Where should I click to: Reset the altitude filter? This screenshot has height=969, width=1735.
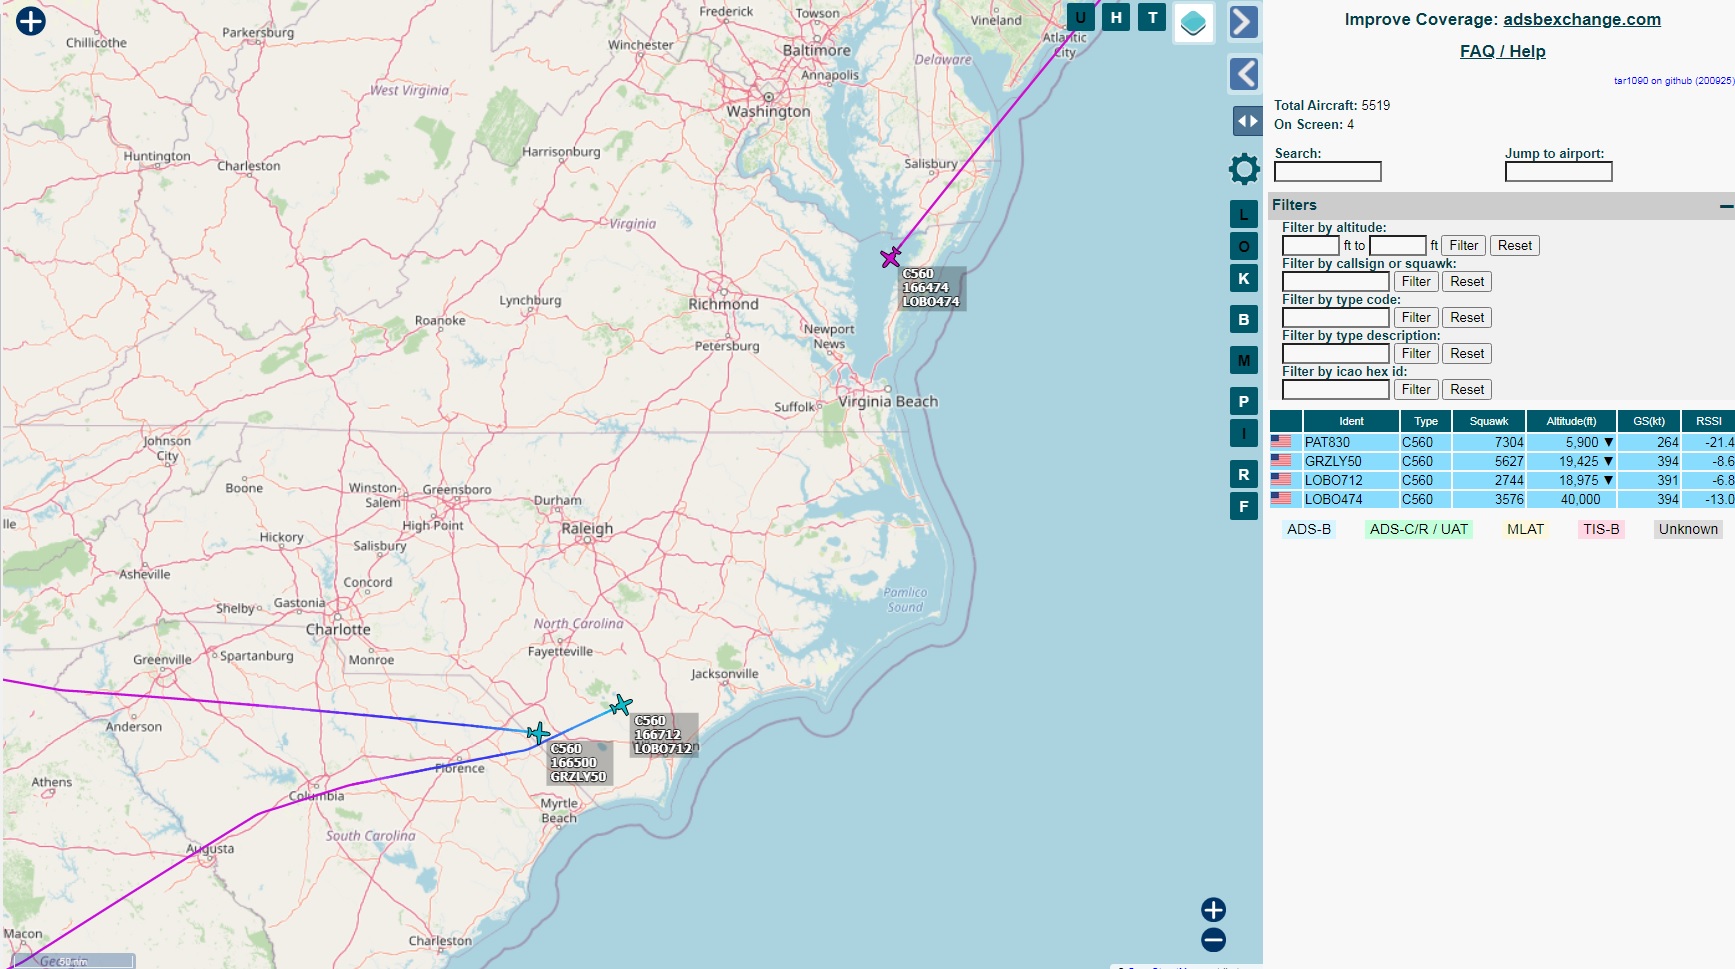1514,246
